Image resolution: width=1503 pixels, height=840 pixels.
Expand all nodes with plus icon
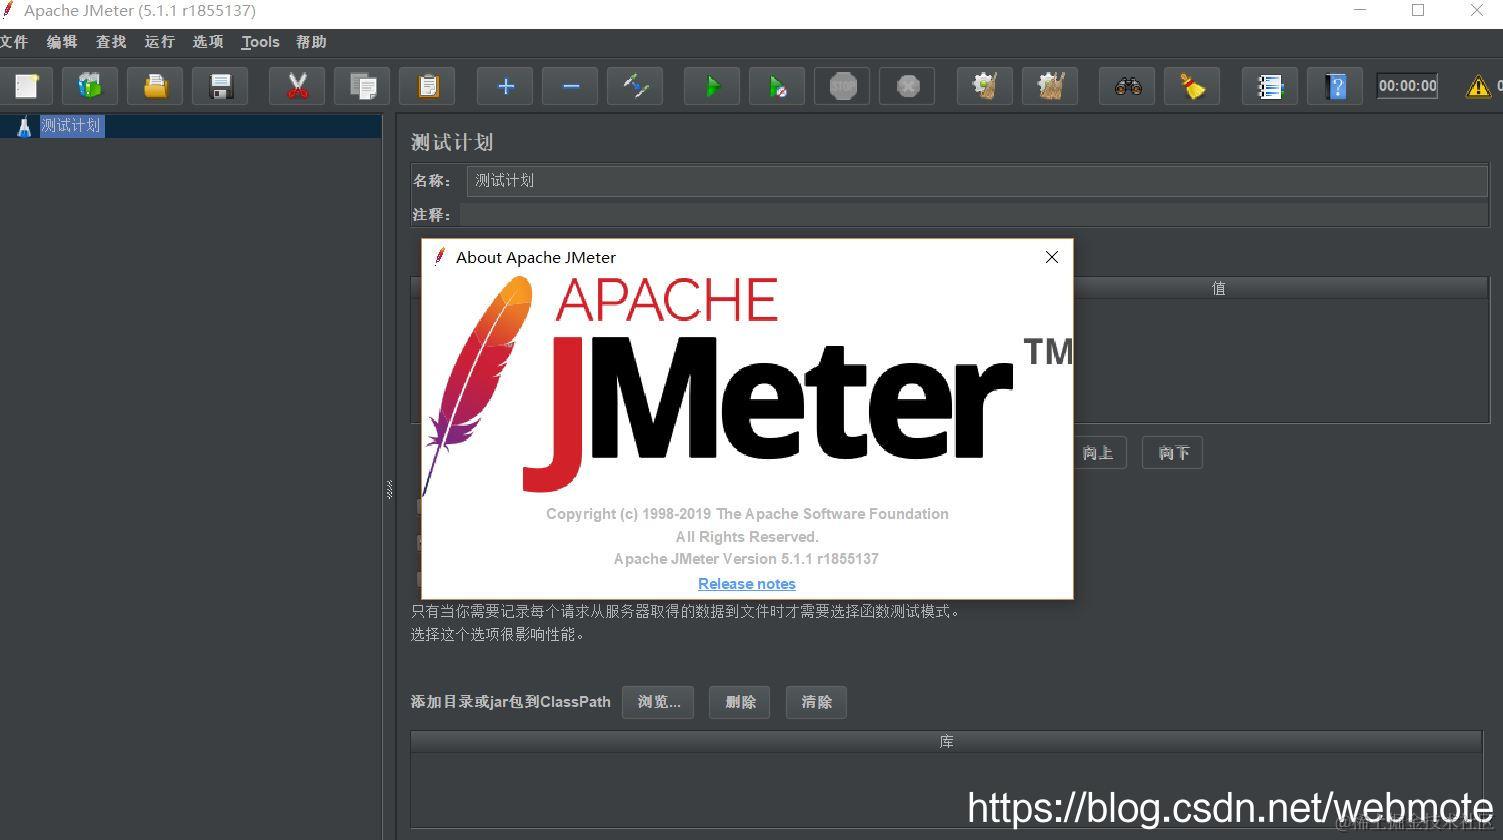505,86
